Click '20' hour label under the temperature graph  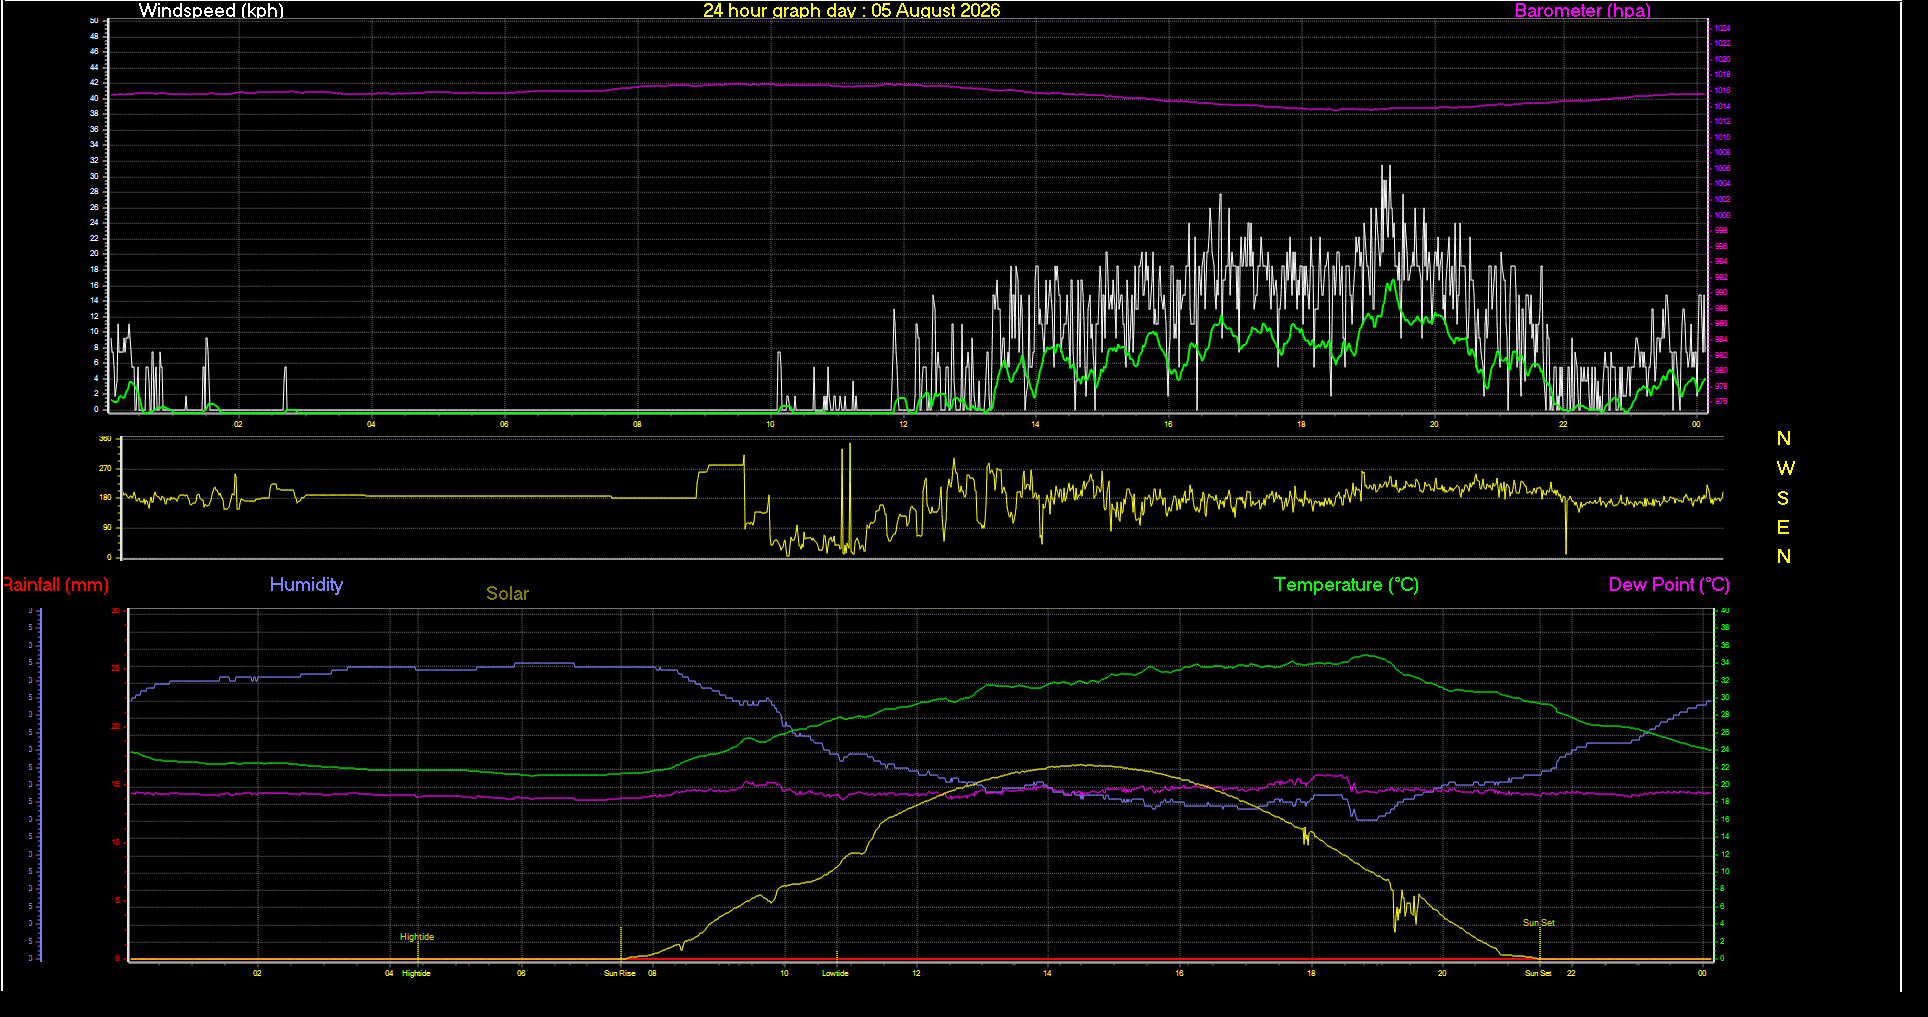pos(1442,973)
